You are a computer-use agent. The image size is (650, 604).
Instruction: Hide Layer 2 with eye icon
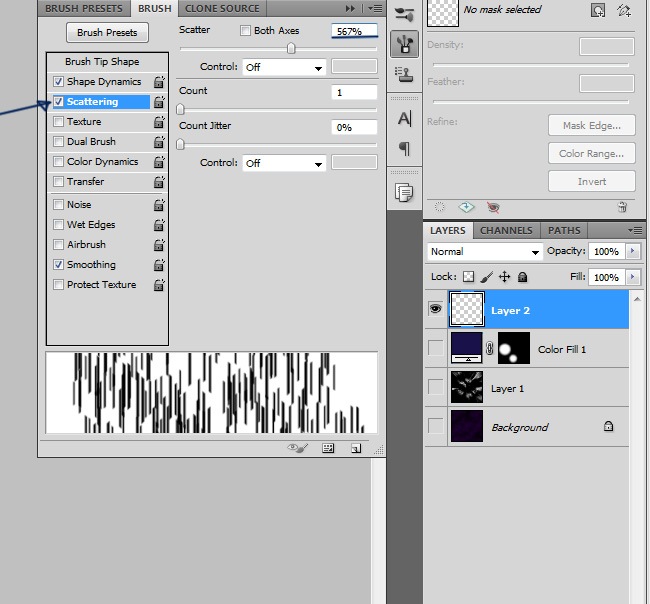tap(435, 310)
